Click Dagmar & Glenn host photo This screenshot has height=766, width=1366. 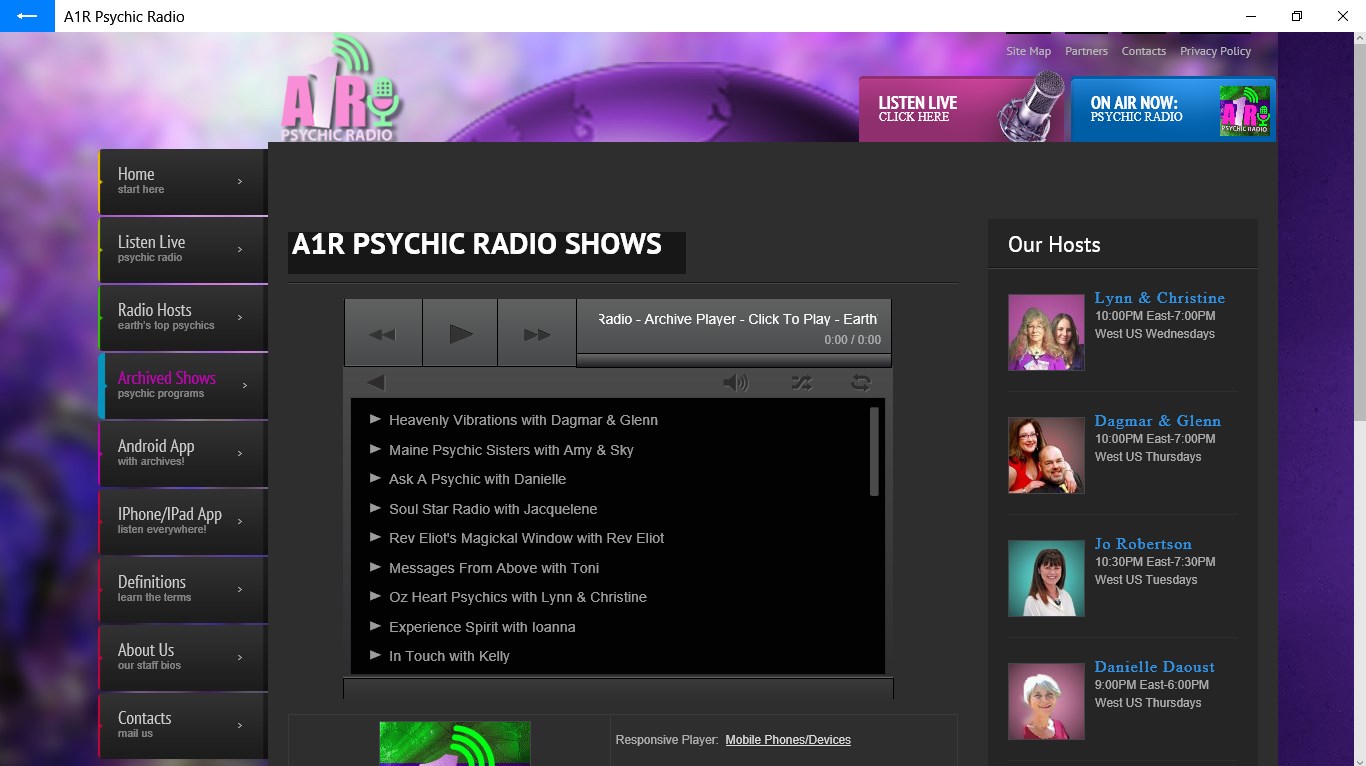[x=1046, y=455]
